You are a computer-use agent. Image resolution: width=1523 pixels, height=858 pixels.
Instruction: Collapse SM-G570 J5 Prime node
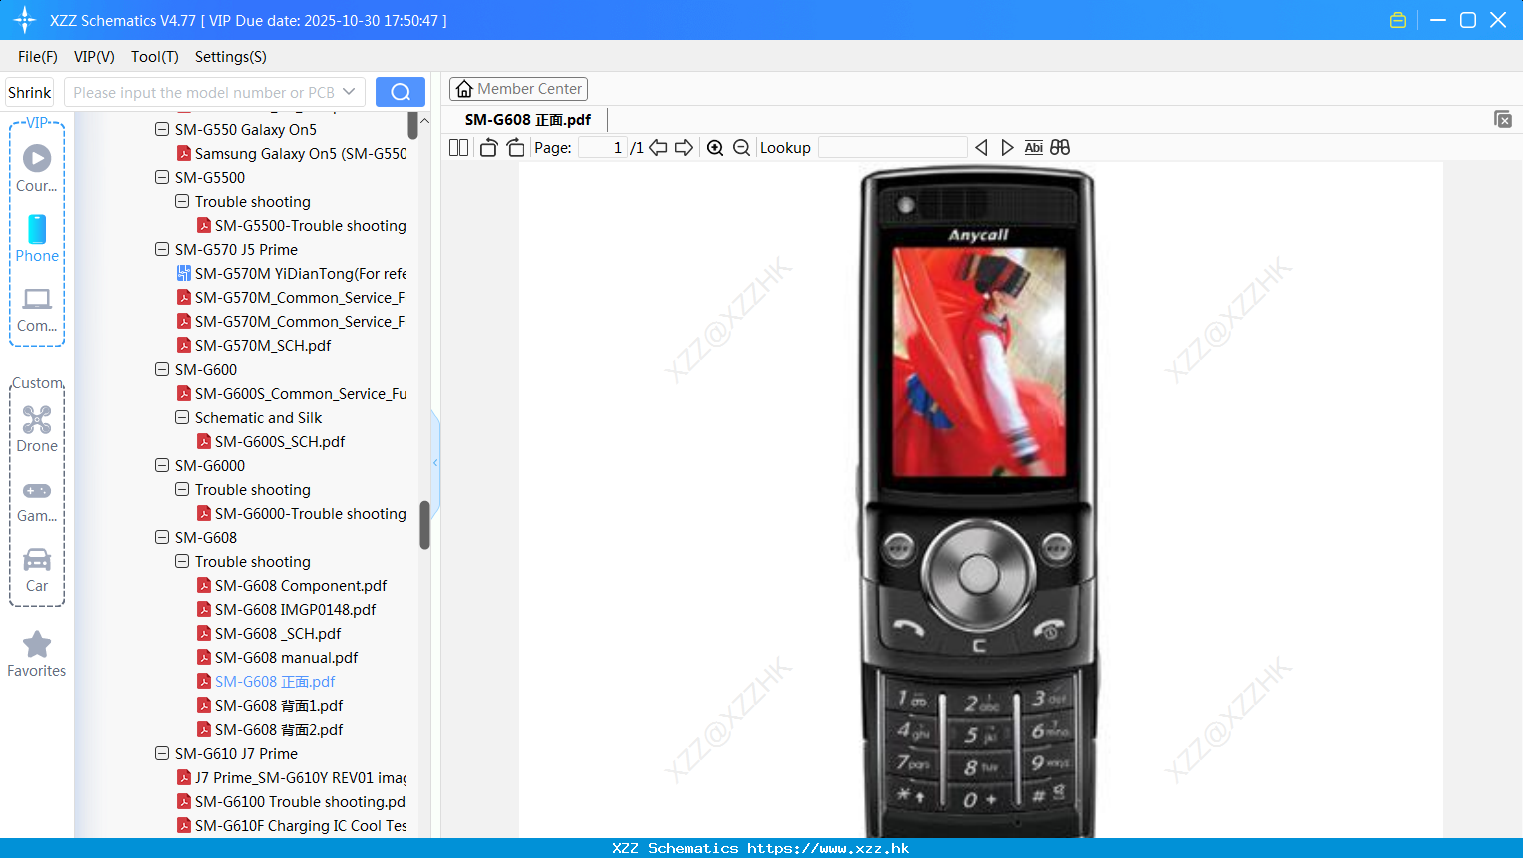coord(162,249)
